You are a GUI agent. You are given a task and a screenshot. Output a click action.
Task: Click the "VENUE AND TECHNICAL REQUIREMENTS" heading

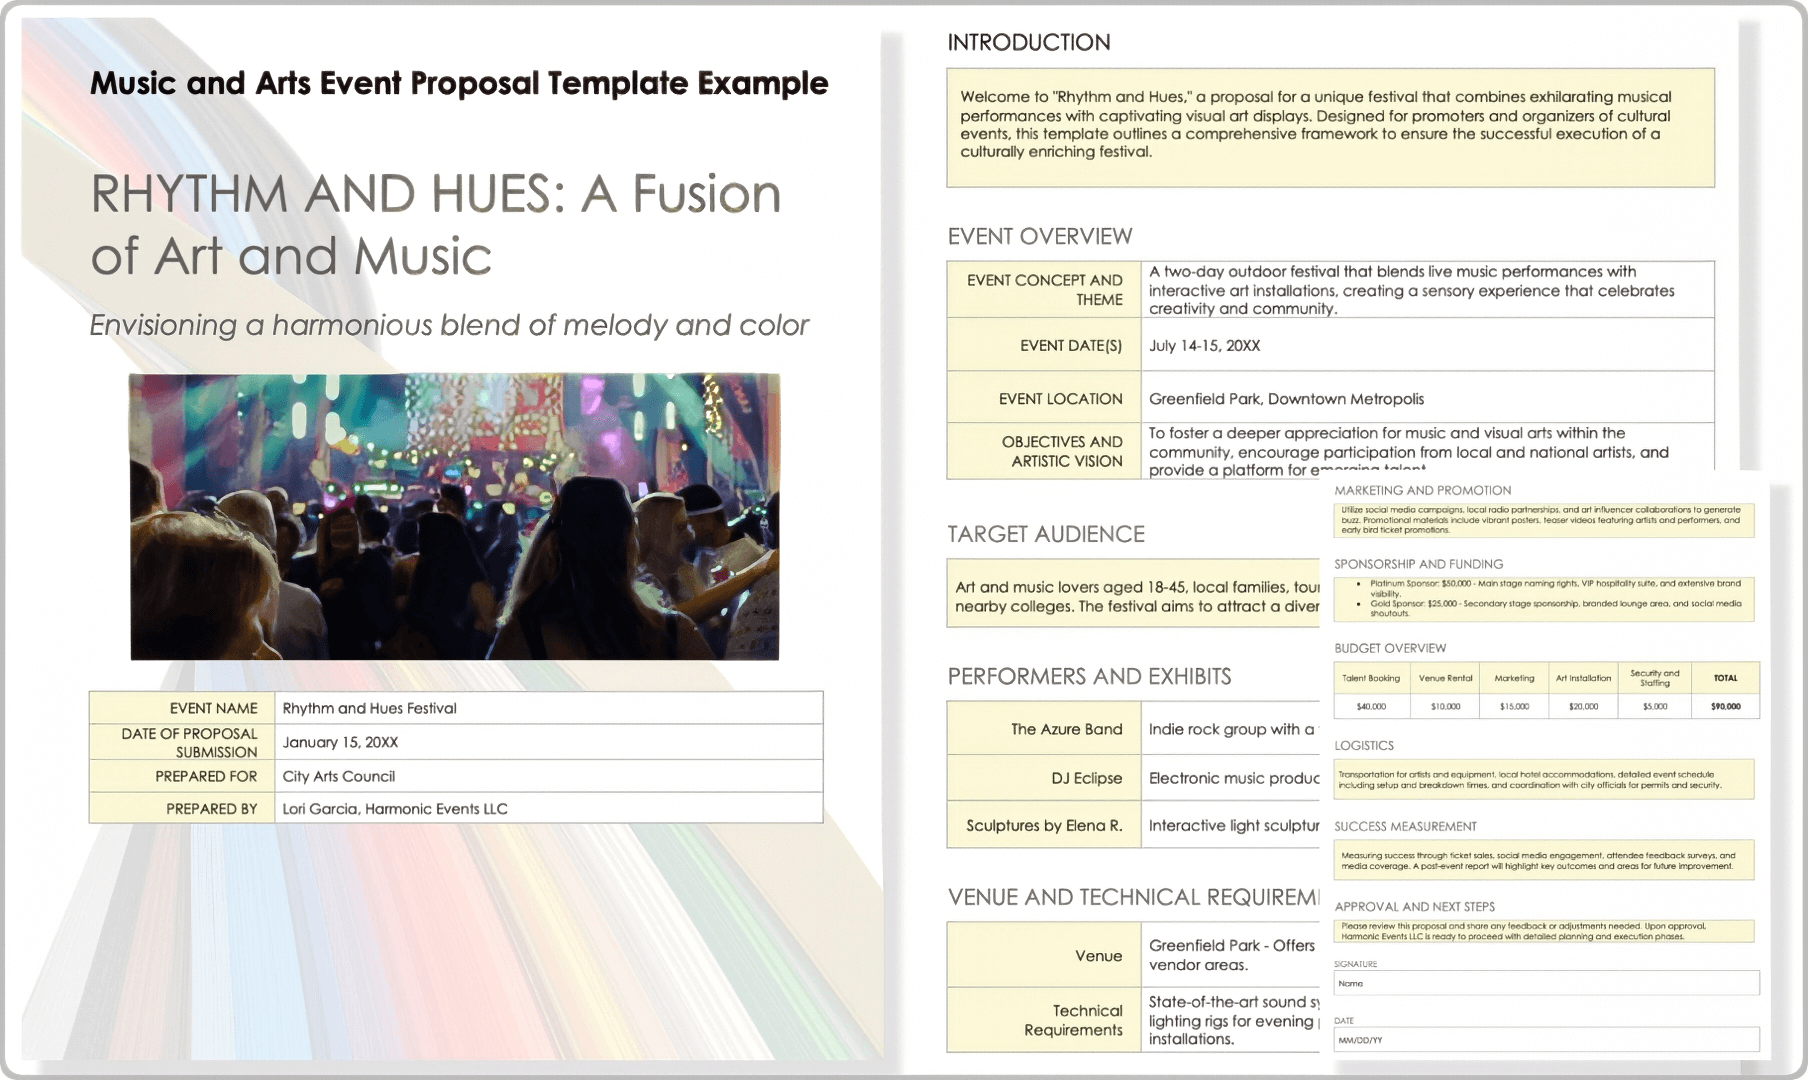pos(1134,897)
